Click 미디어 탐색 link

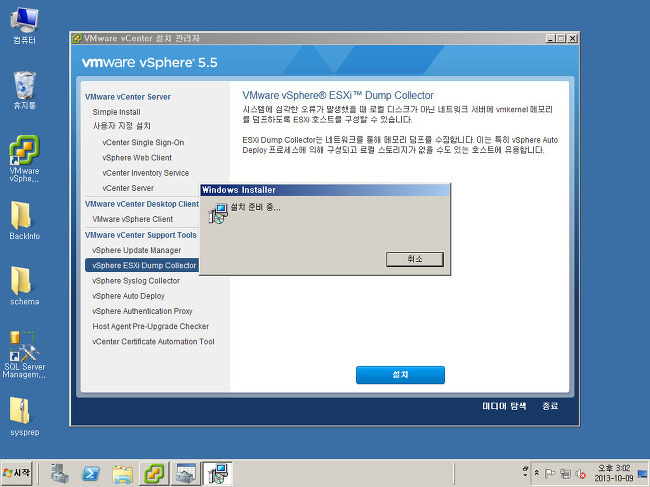coord(504,406)
